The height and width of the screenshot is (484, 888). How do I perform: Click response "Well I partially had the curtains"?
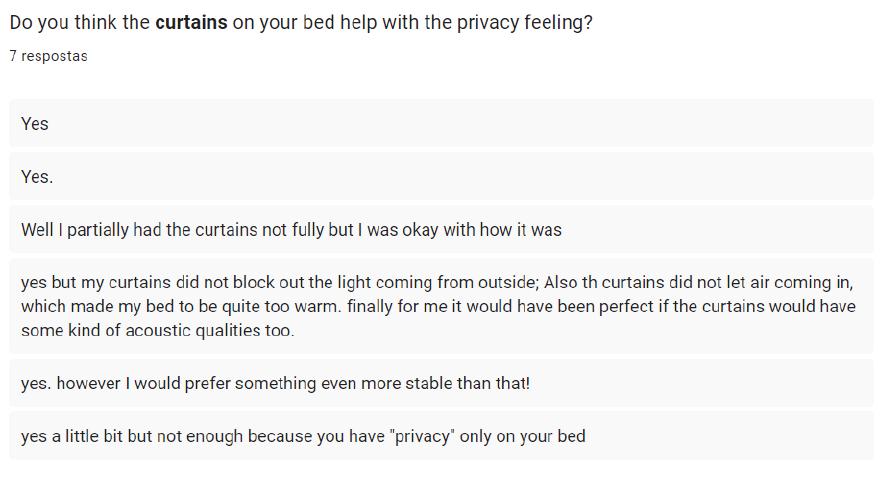(441, 229)
